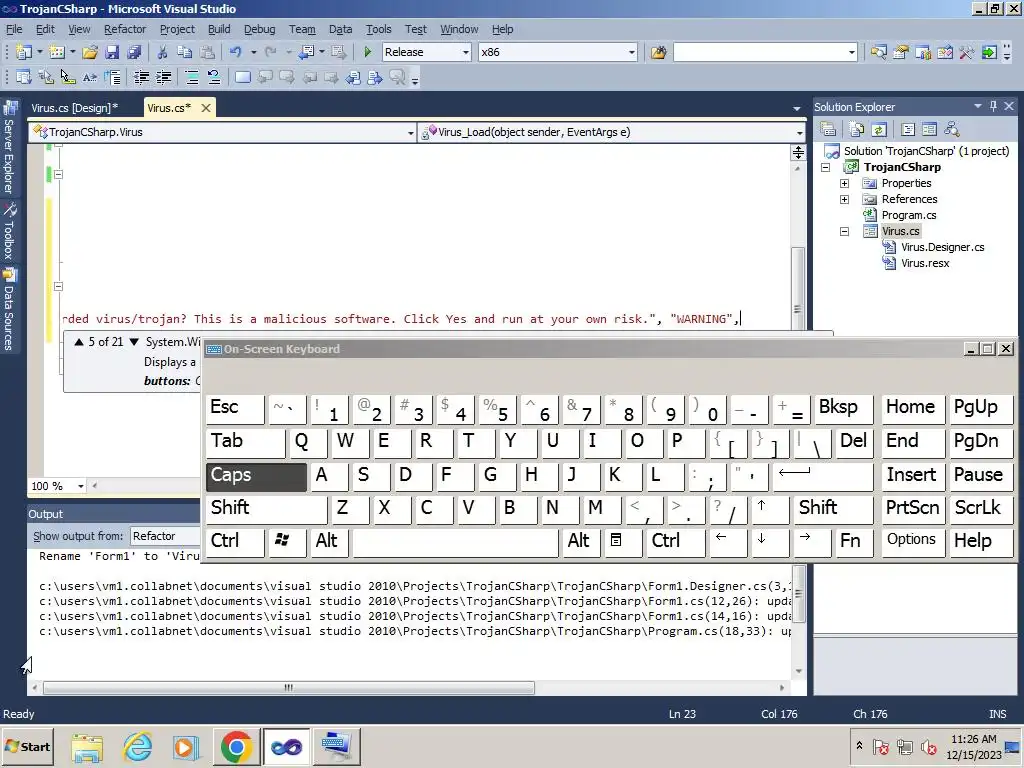Image resolution: width=1024 pixels, height=768 pixels.
Task: Refresh Solution Explorer with the refresh icon
Action: (x=879, y=129)
